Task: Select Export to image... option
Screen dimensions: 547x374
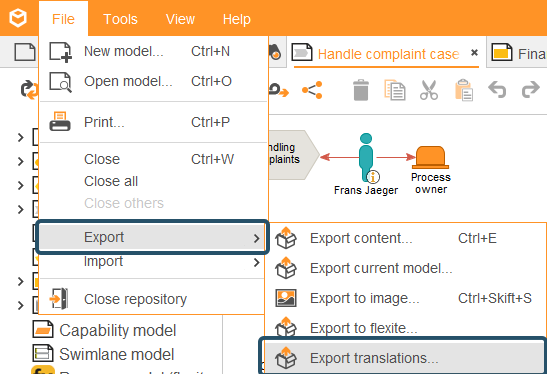Action: point(405,298)
